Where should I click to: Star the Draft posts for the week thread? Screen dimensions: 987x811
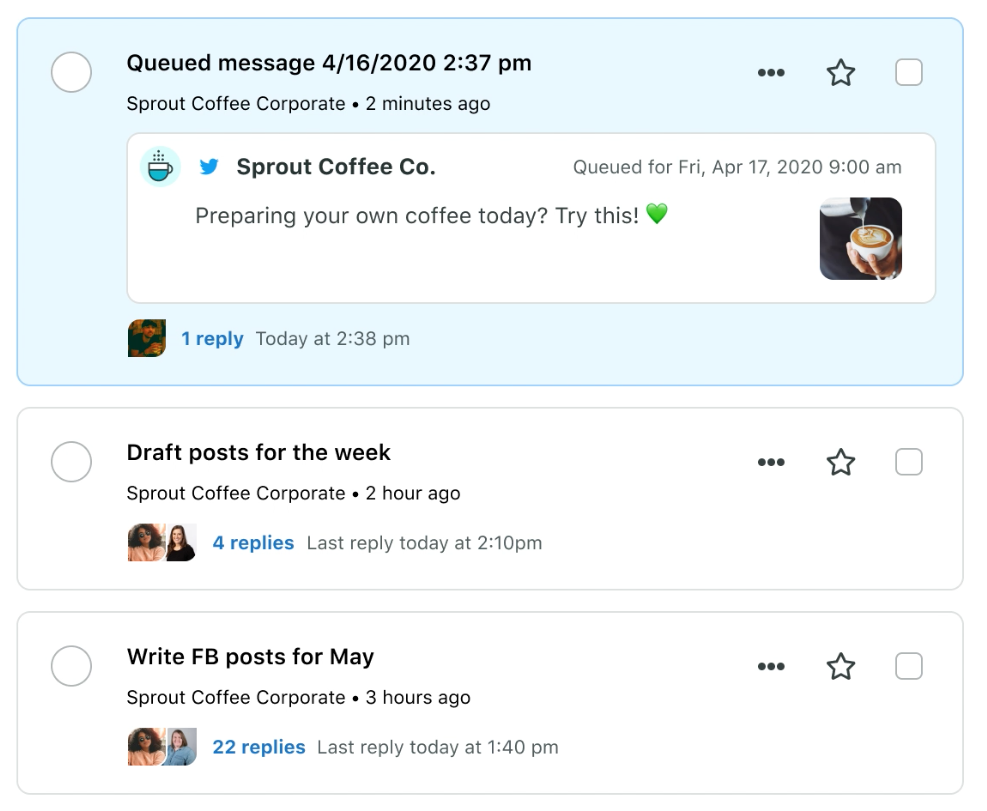coord(840,462)
